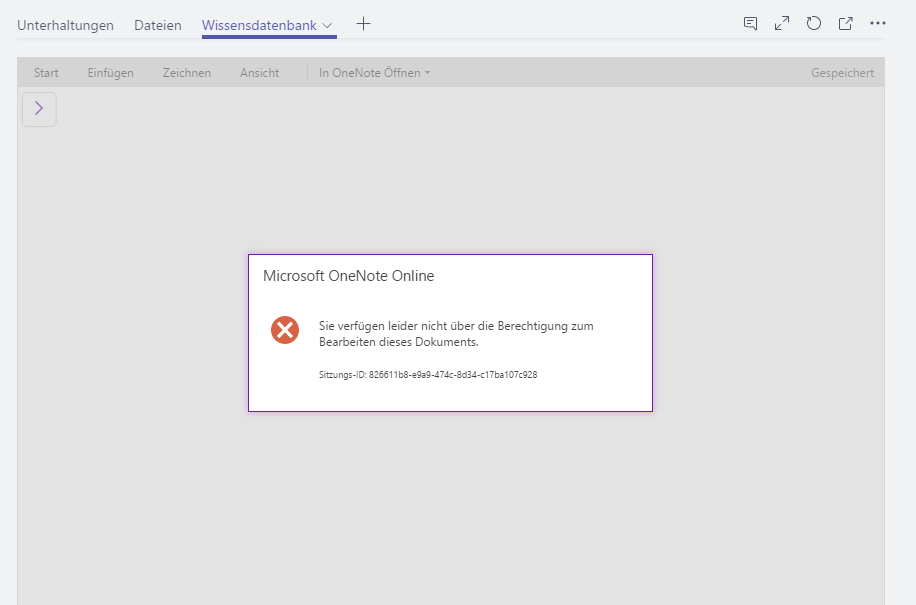916x605 pixels.
Task: Open the Zeichnen ribbon tab
Action: [187, 73]
